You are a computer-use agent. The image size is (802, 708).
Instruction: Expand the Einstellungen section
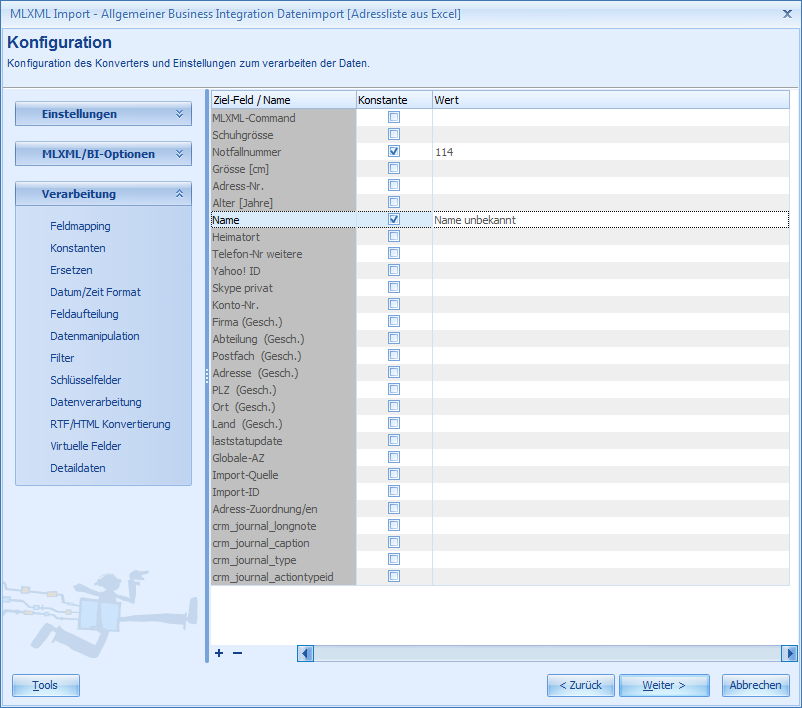click(103, 114)
